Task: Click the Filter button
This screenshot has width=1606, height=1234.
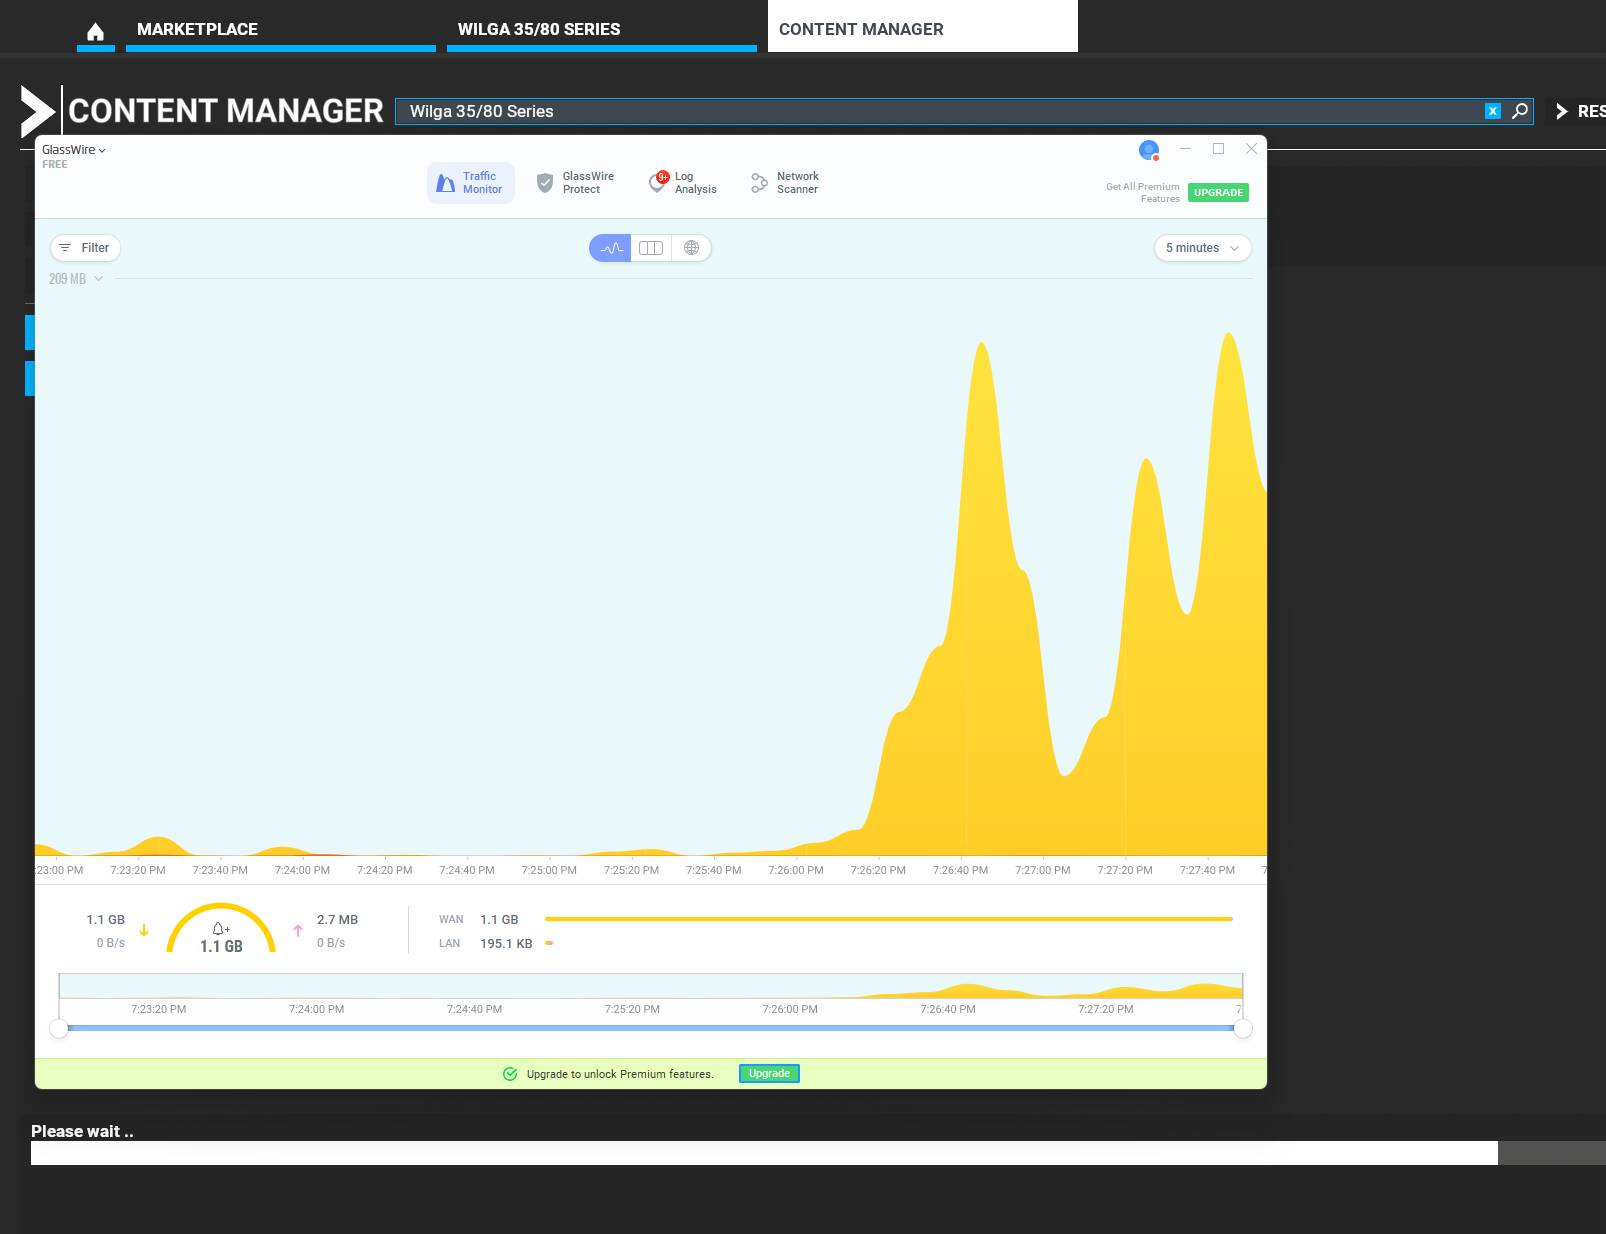Action: (x=85, y=248)
